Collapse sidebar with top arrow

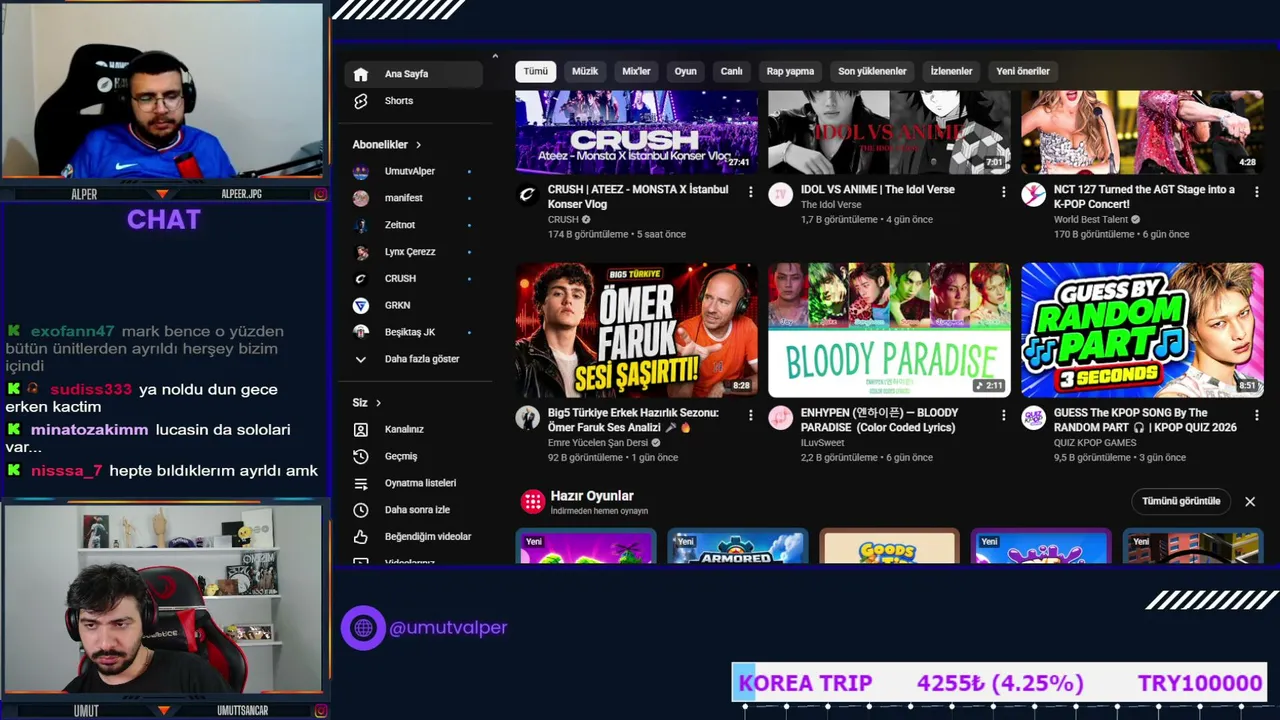click(494, 56)
